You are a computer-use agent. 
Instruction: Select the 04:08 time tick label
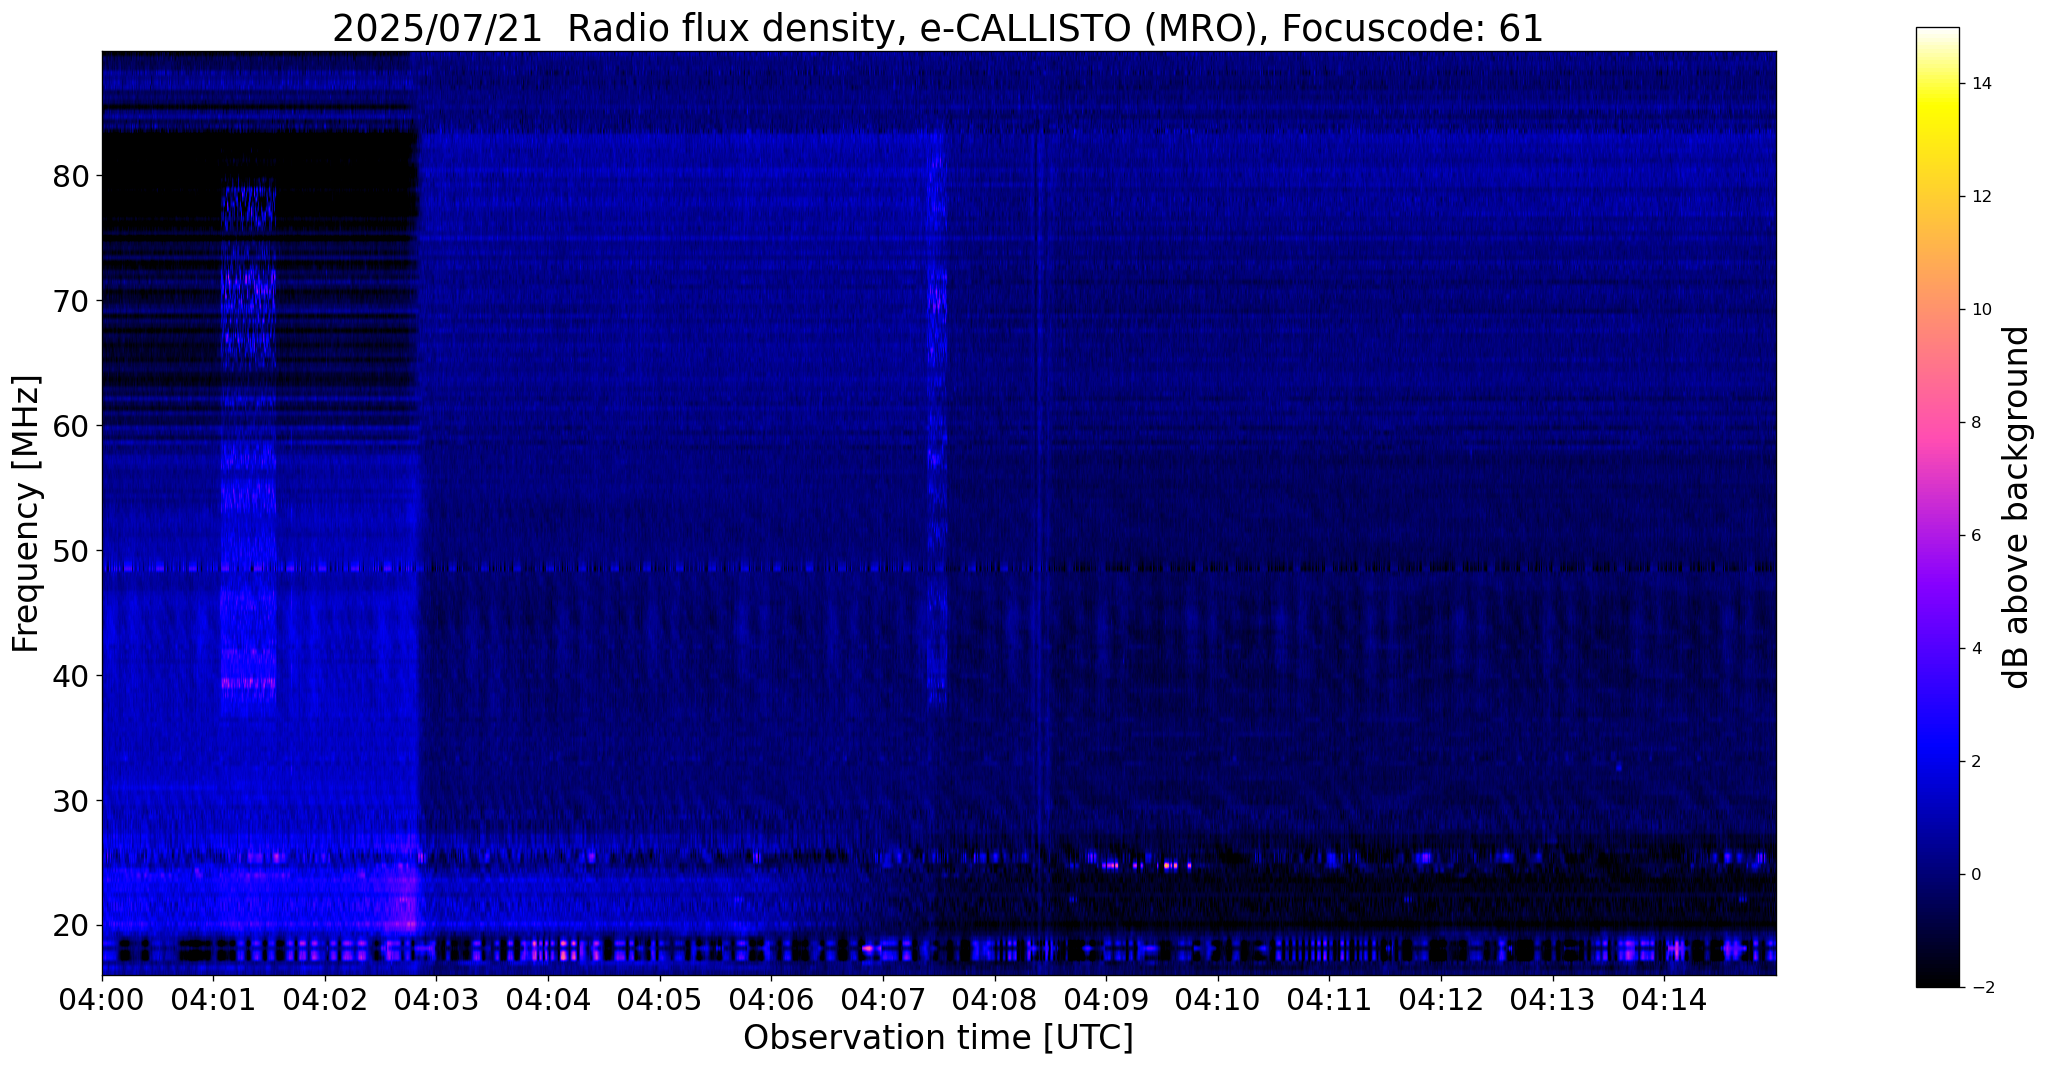pyautogui.click(x=994, y=1000)
